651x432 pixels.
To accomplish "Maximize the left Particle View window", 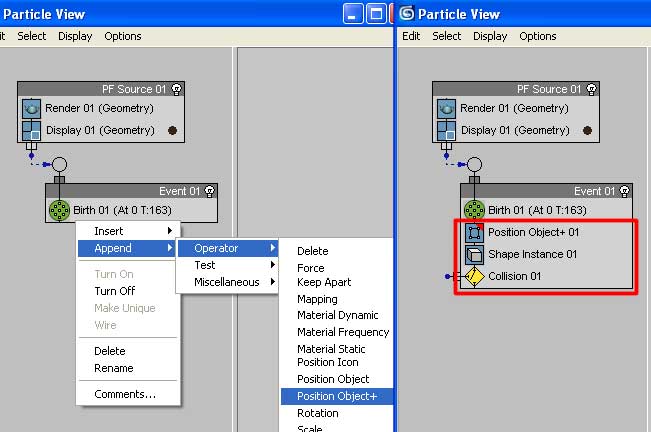I will (x=376, y=14).
